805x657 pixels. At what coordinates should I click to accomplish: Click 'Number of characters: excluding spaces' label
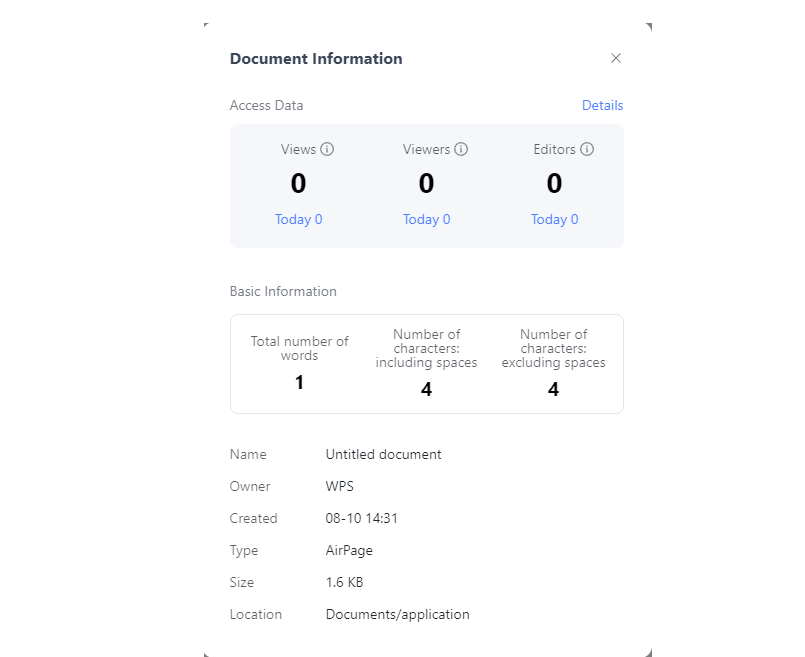(553, 349)
